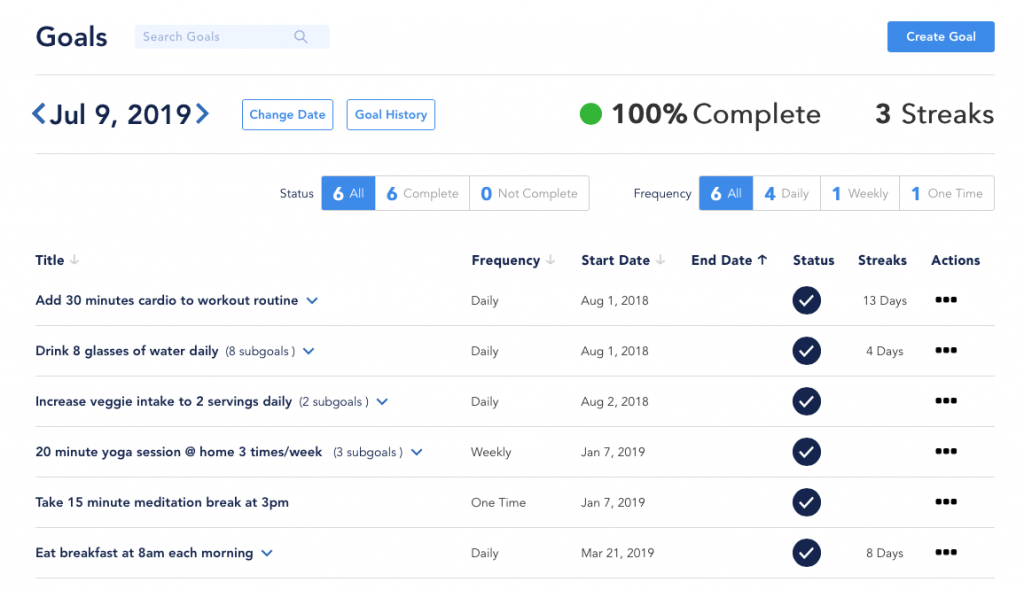Expand subgoals of veggie intake goal

[383, 401]
